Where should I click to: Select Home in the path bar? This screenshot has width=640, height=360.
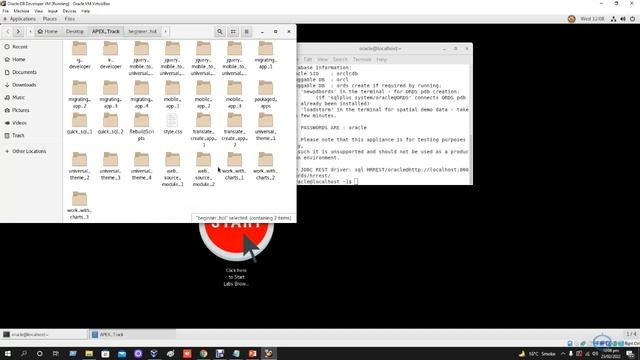point(47,31)
